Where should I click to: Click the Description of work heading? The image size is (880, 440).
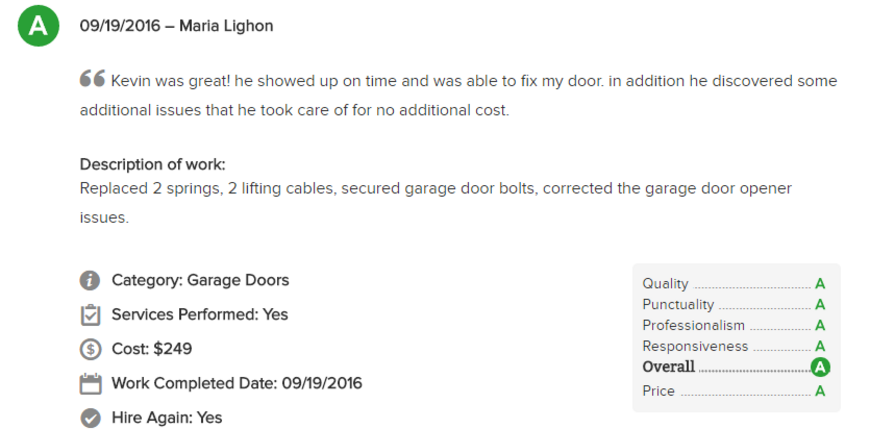pos(153,164)
